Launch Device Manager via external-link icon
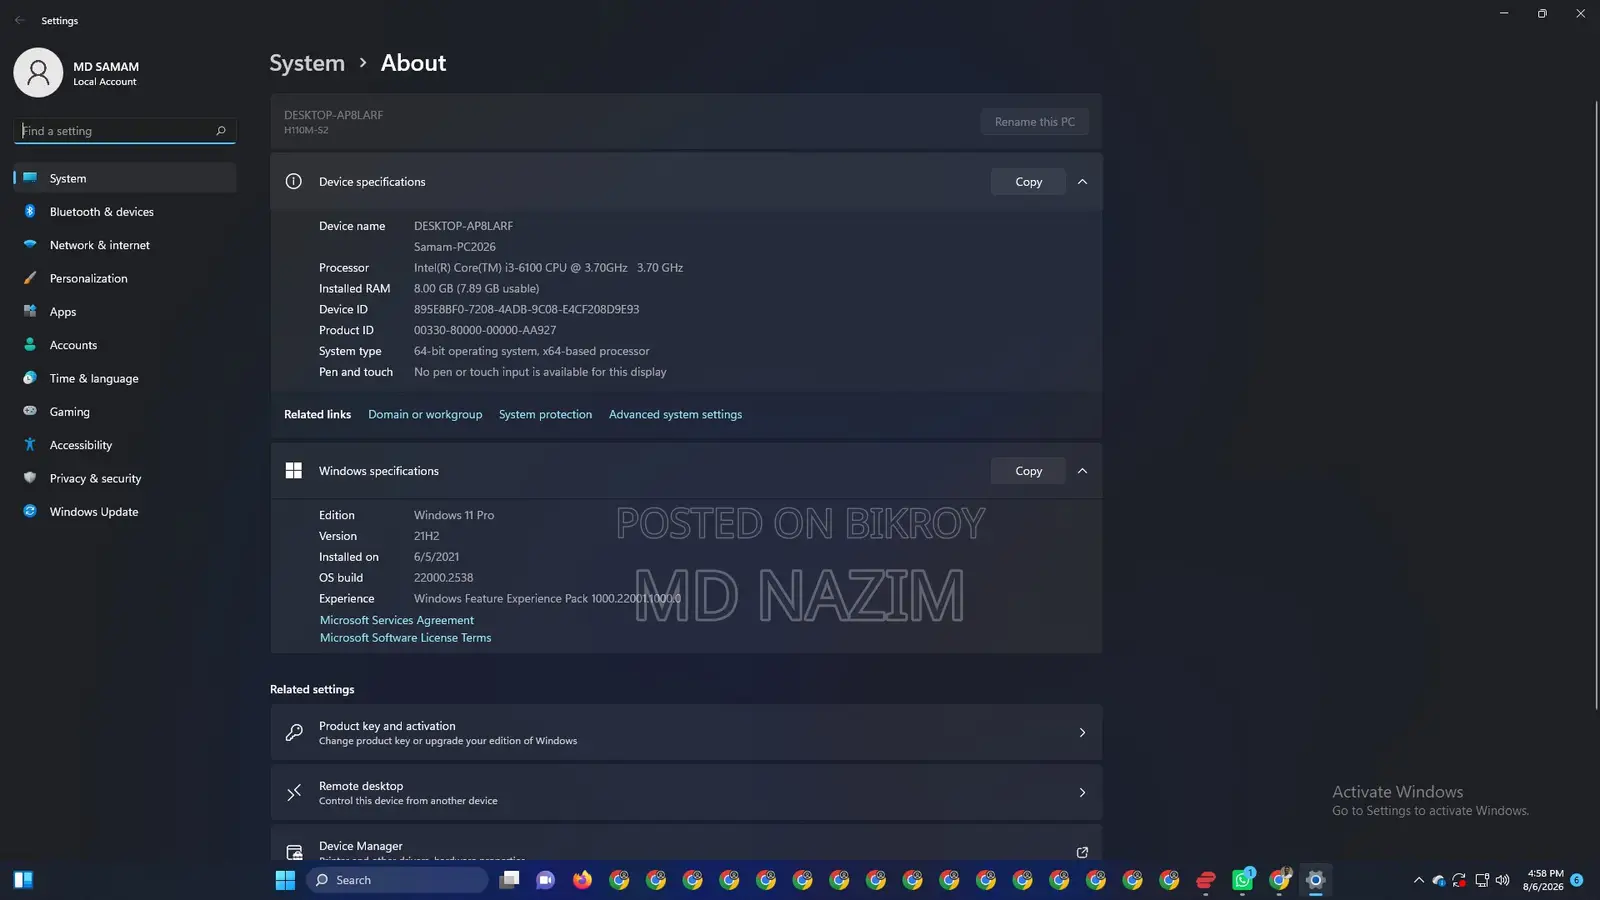 pos(1082,852)
